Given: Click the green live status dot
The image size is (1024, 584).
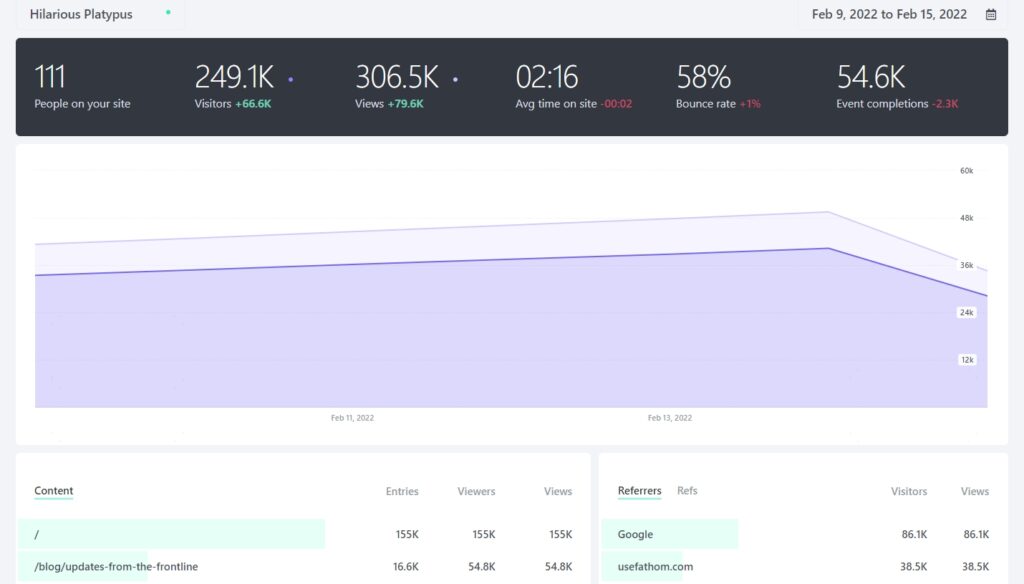Looking at the screenshot, I should 168,13.
